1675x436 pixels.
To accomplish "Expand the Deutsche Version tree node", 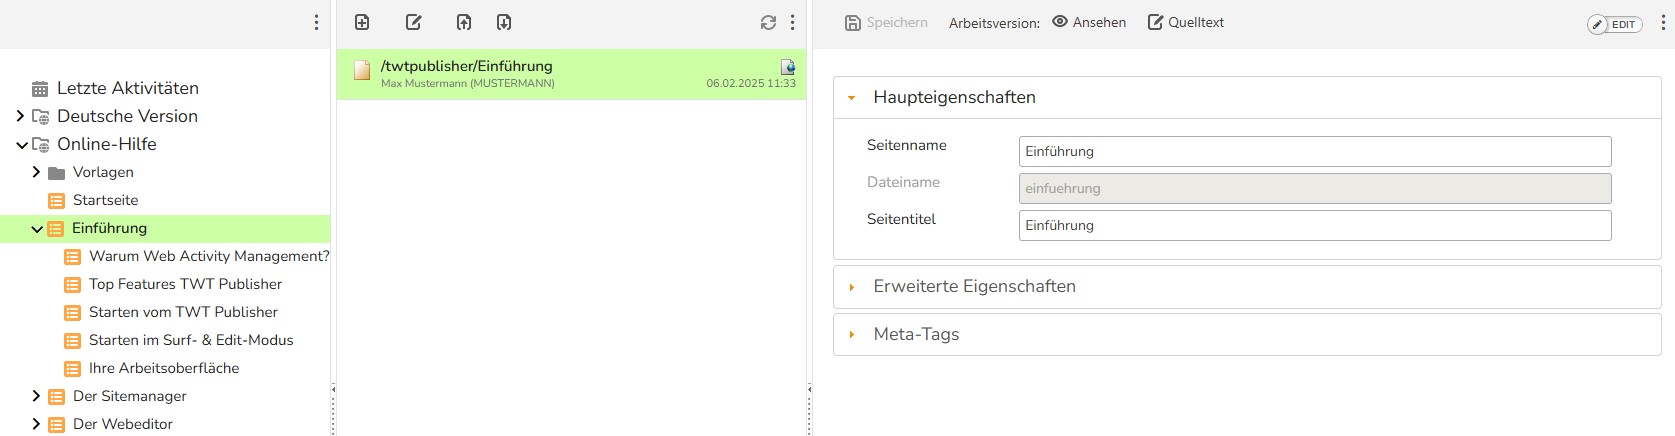I will click(20, 116).
